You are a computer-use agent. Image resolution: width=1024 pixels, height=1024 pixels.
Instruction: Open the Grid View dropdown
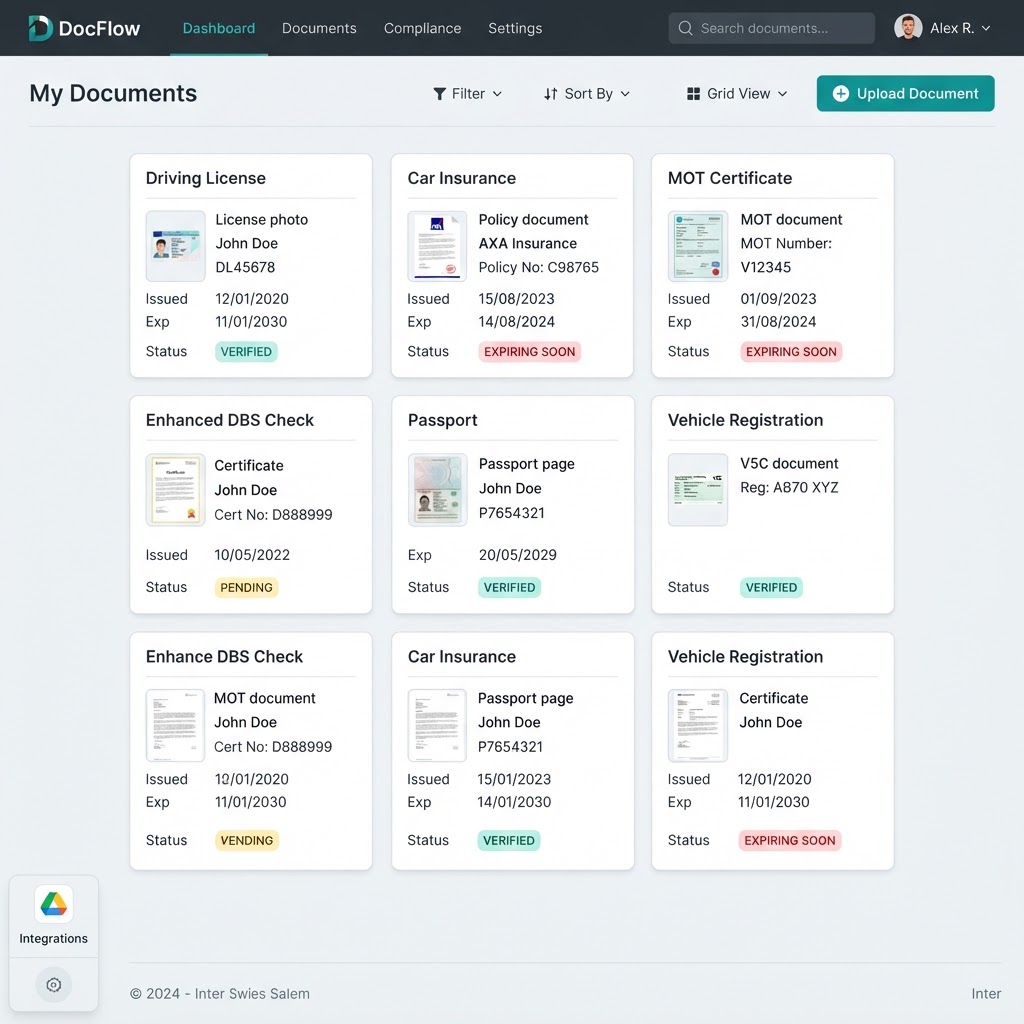tap(737, 94)
